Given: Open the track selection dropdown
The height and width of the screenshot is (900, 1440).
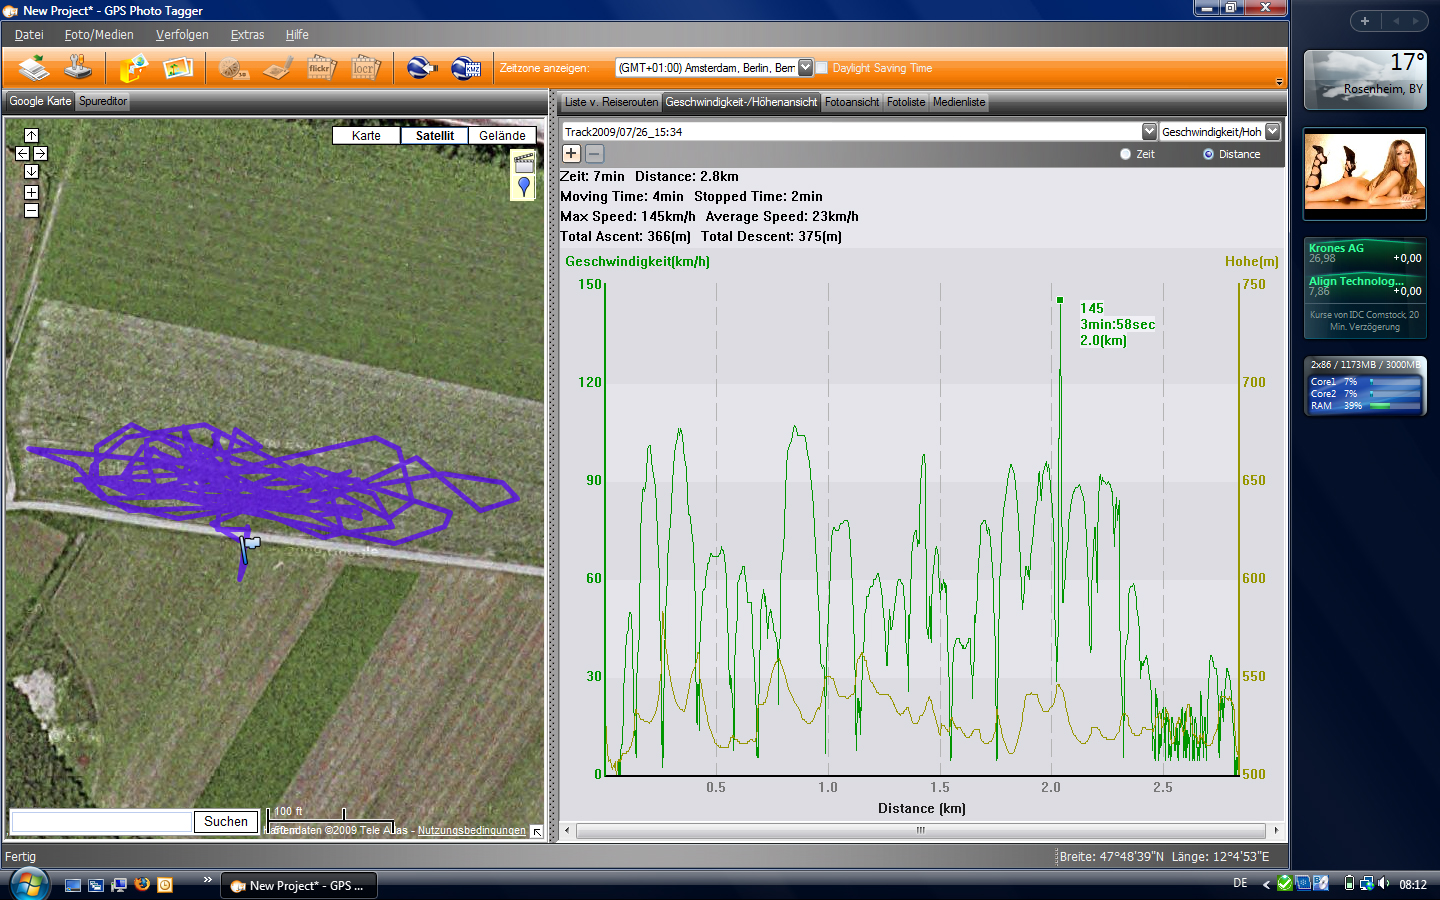Looking at the screenshot, I should click(x=1149, y=131).
